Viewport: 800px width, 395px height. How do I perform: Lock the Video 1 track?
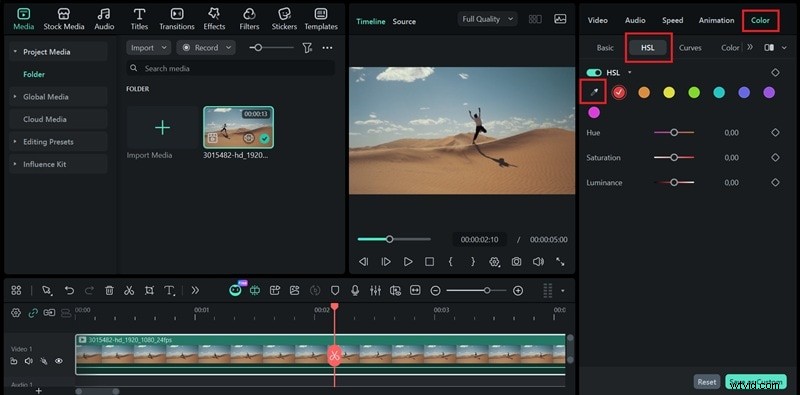[x=14, y=361]
